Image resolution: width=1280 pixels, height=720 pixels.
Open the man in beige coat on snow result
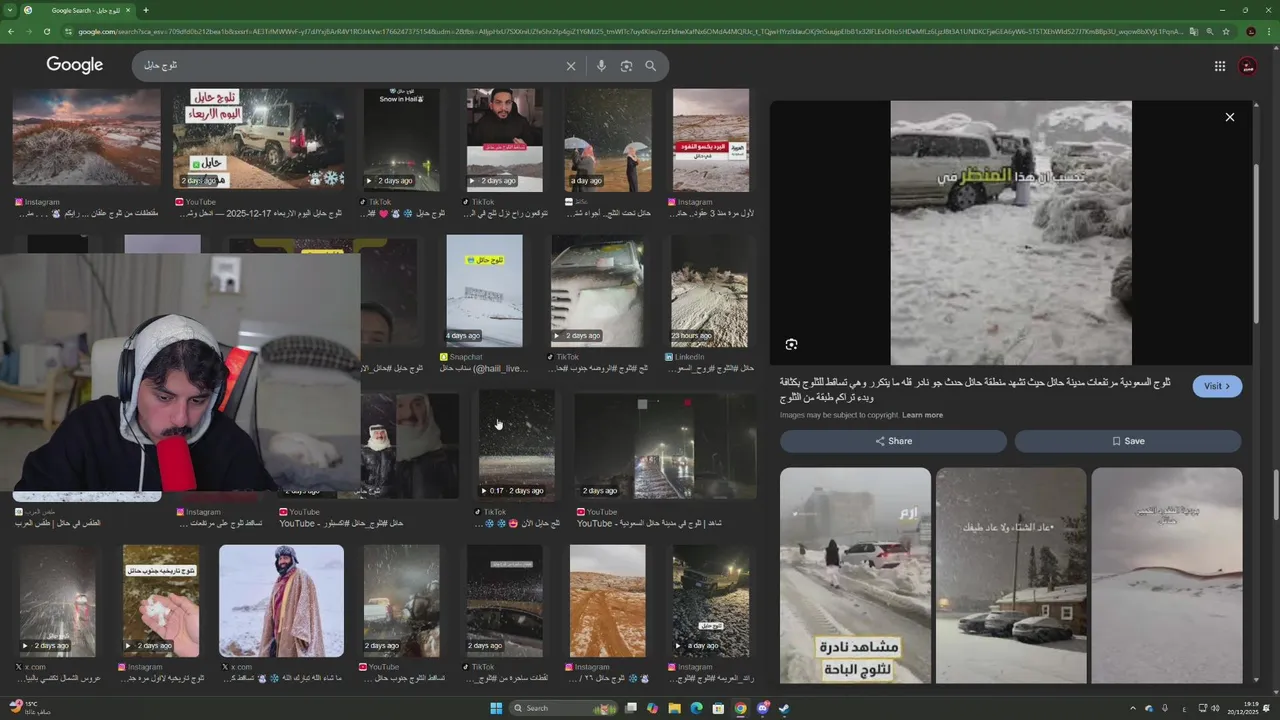281,601
